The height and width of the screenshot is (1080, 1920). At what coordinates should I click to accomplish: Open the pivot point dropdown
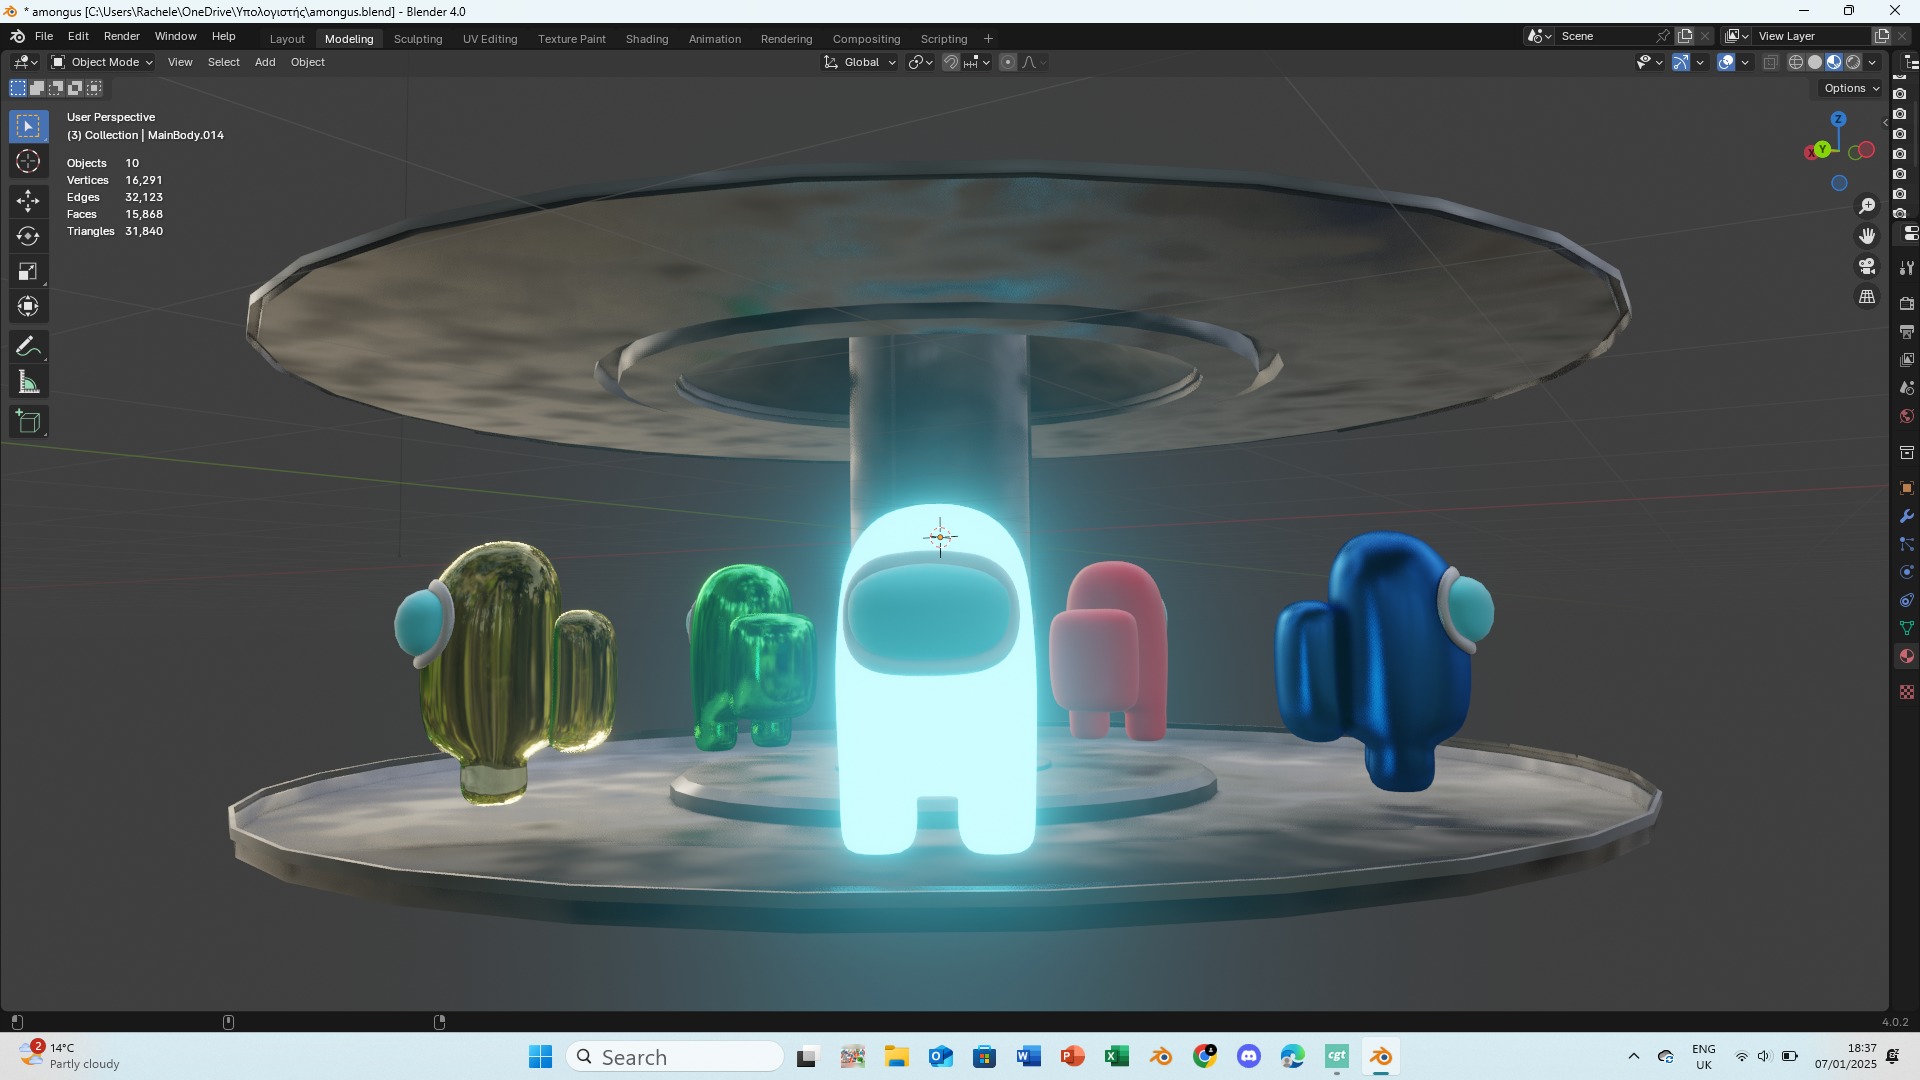920,62
